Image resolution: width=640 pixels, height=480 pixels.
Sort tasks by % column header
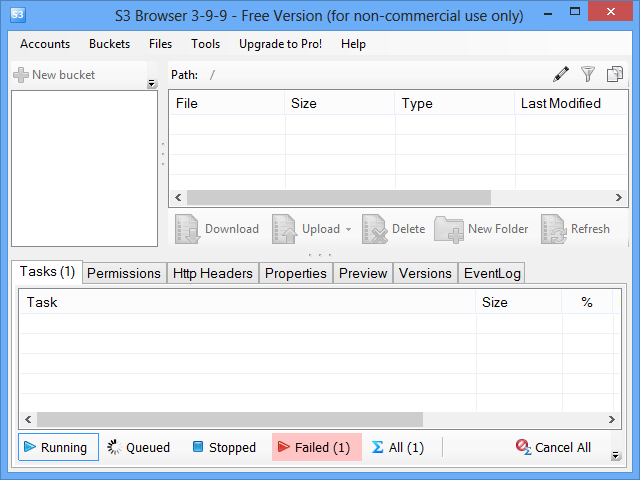[x=587, y=302]
